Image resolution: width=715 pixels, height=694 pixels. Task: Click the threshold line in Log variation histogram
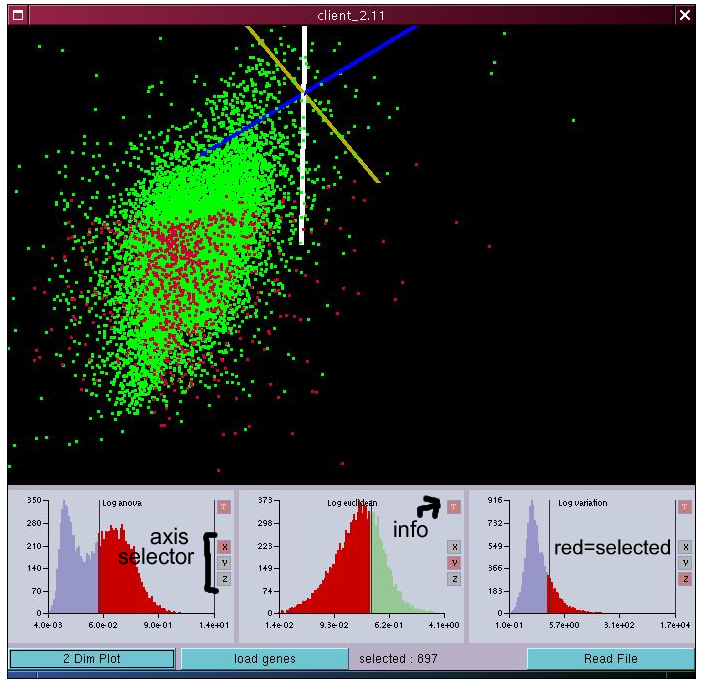point(549,560)
